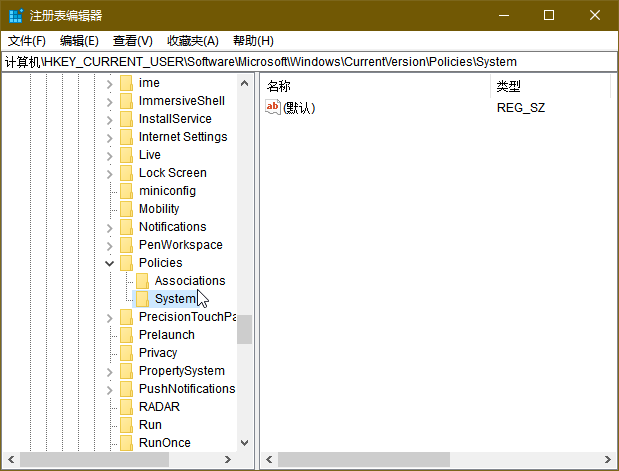This screenshot has width=619, height=471.
Task: Expand the Notifications key
Action: 110,228
